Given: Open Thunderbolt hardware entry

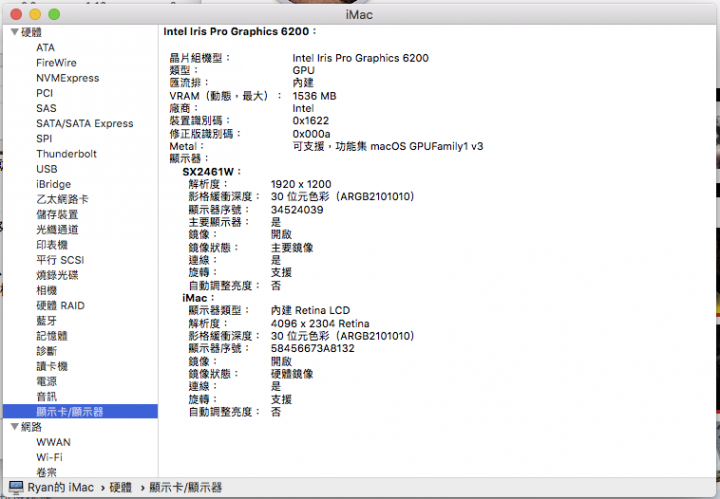Looking at the screenshot, I should pos(67,154).
